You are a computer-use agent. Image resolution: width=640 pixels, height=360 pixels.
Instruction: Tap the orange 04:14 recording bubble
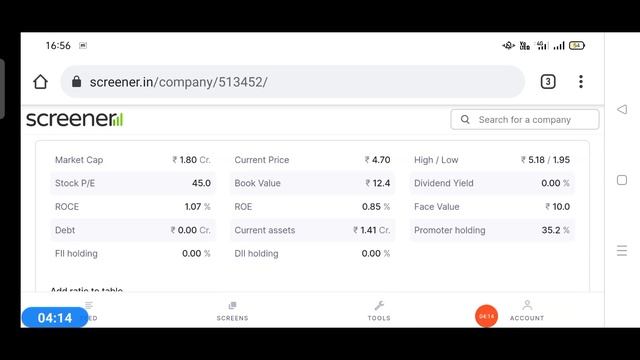[x=487, y=316]
